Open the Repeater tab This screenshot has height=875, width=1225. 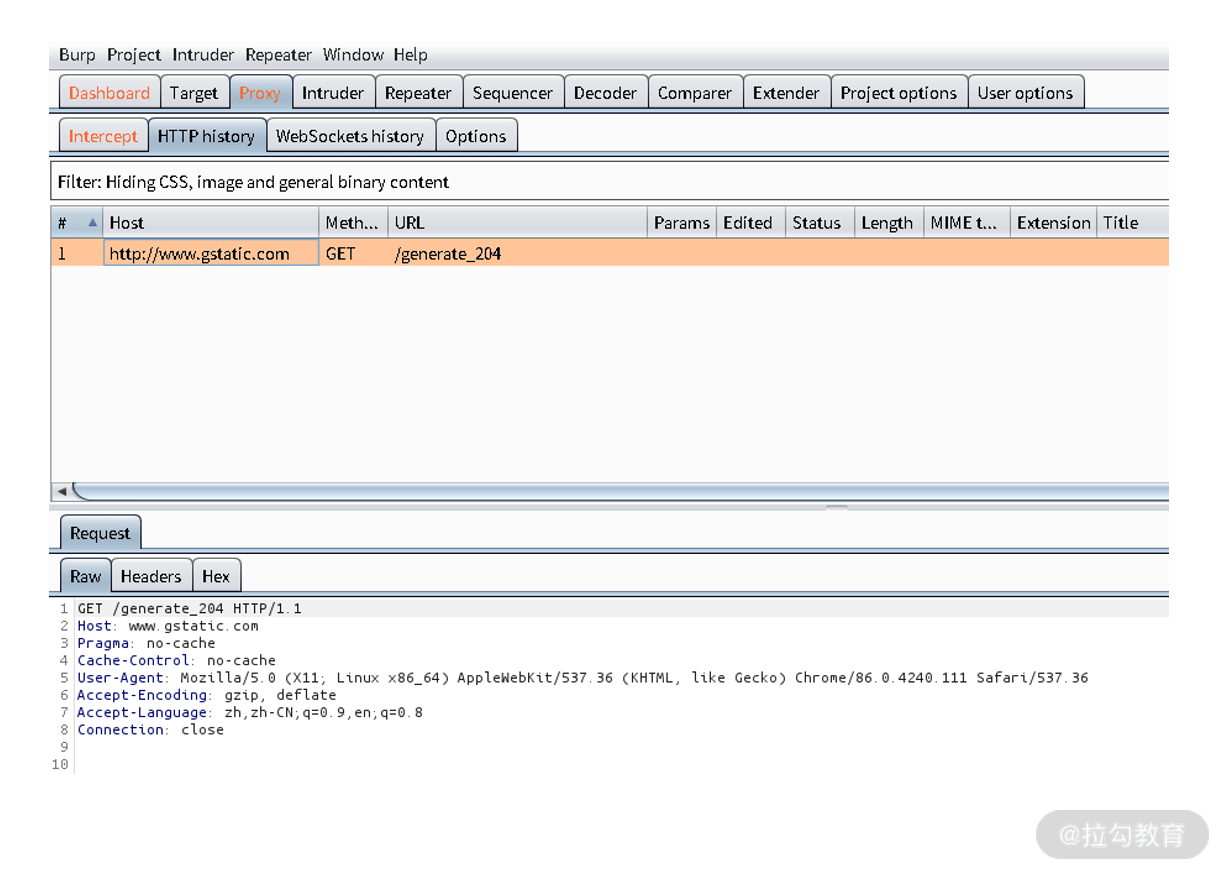[418, 93]
